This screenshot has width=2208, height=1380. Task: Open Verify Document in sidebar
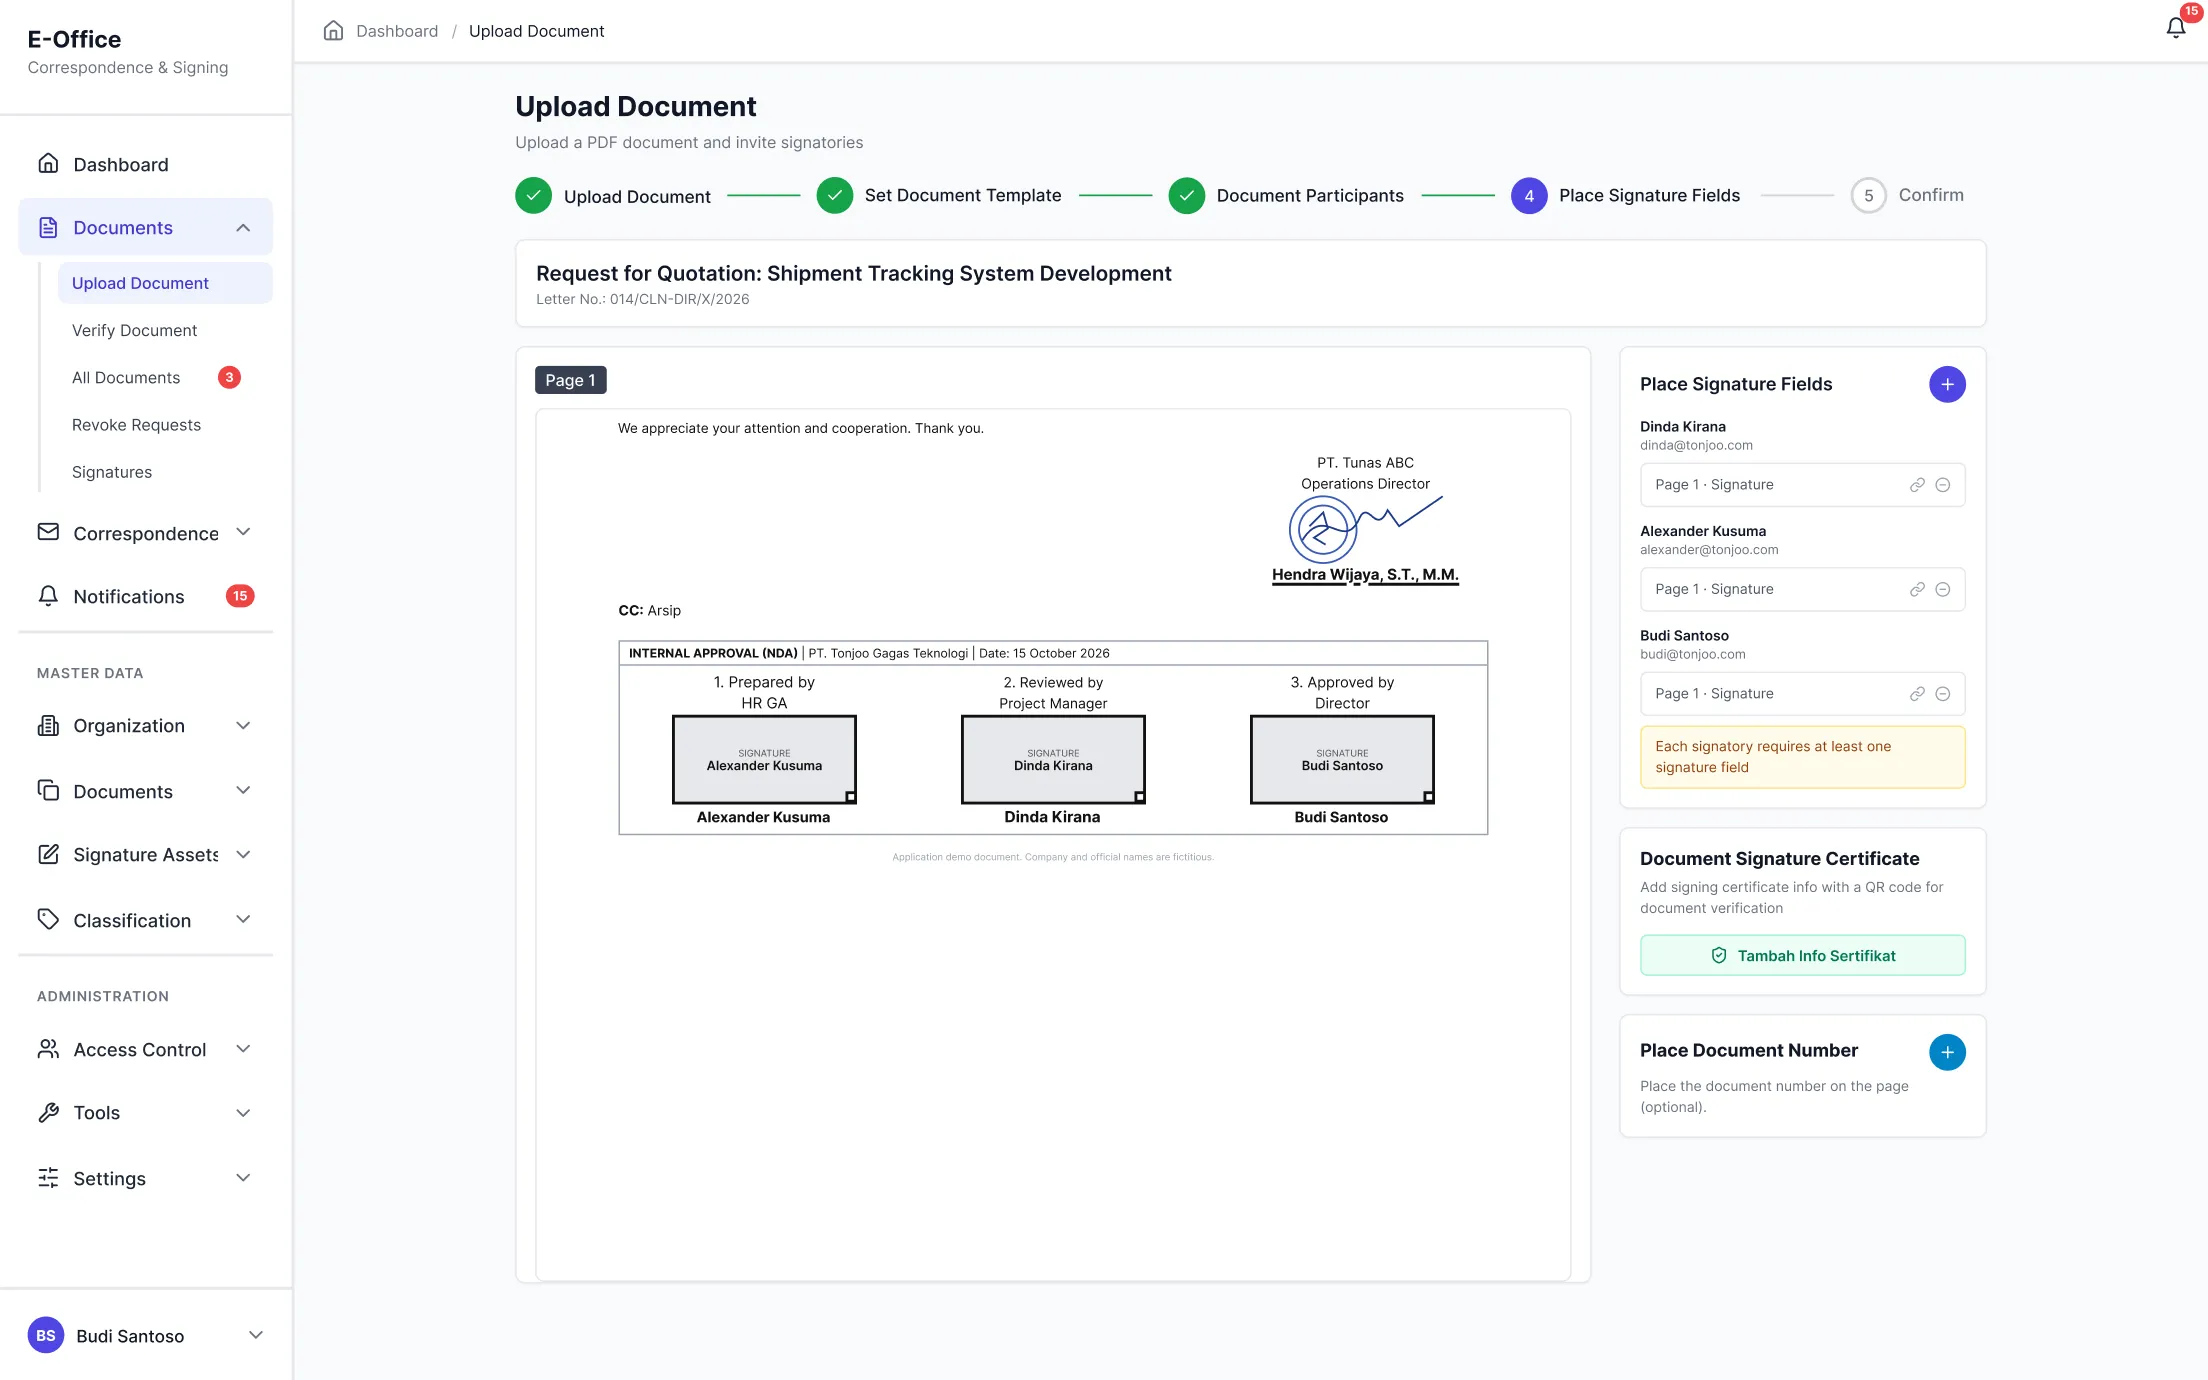click(134, 330)
